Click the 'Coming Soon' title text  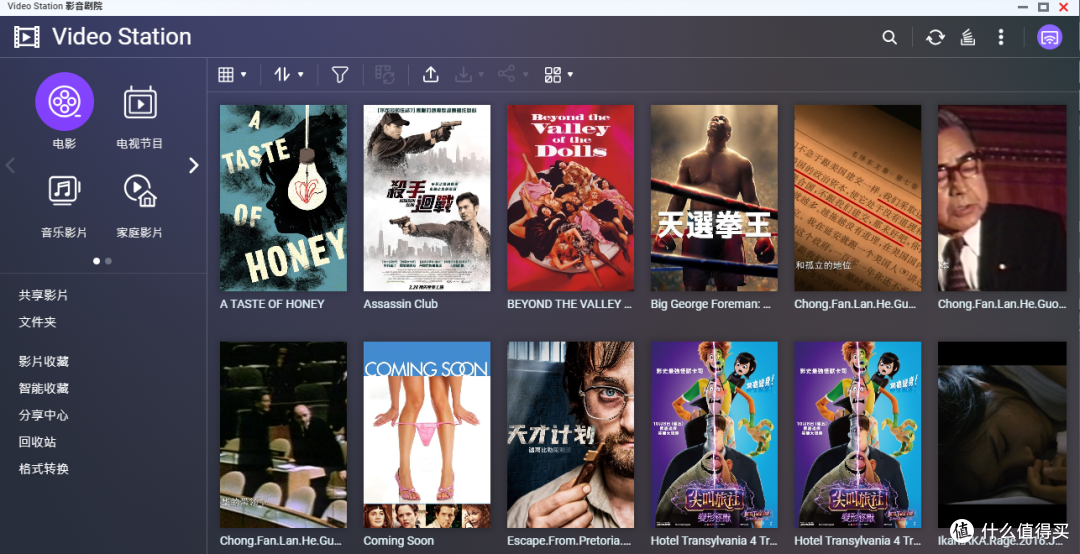pyautogui.click(x=399, y=541)
